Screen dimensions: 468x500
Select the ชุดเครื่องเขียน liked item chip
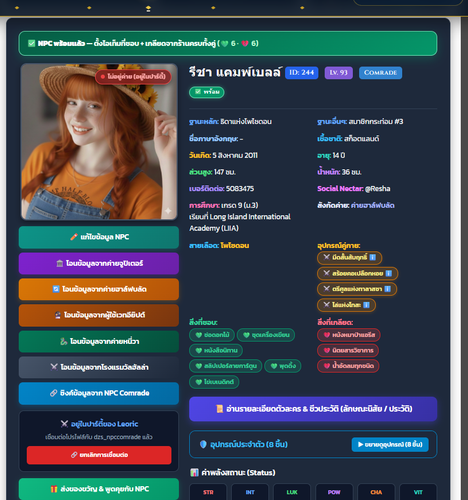click(266, 335)
